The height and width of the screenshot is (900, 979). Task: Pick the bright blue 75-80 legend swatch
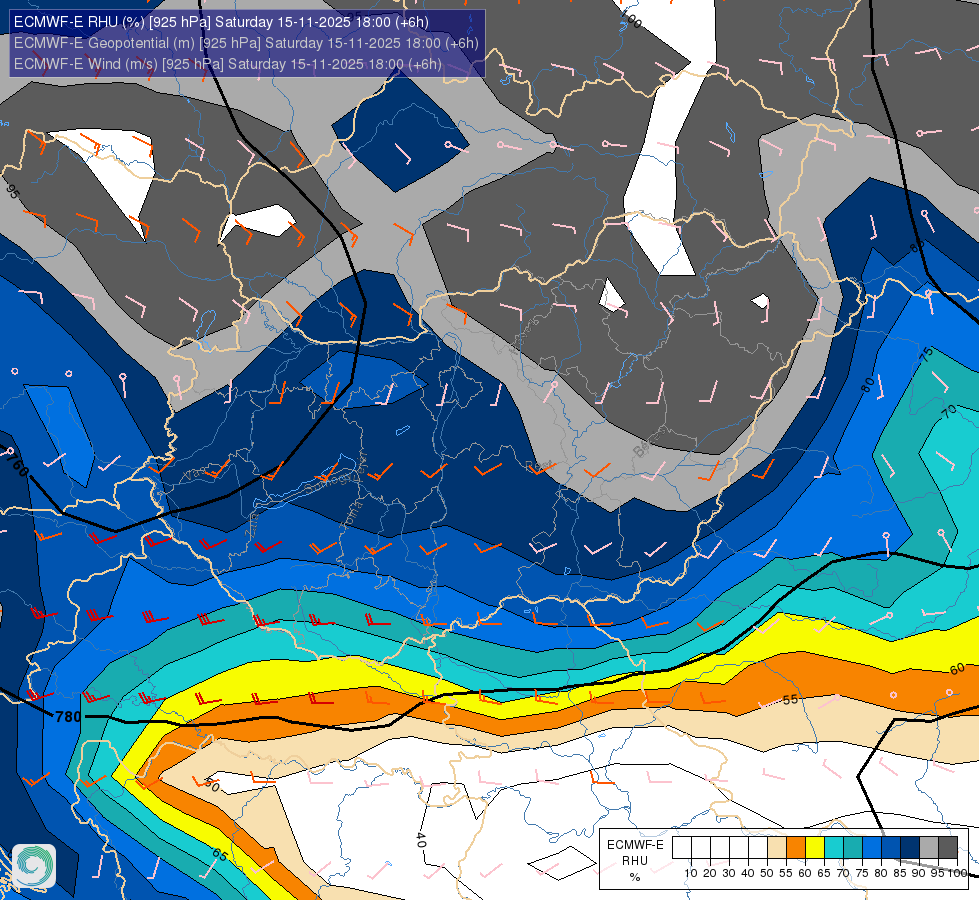point(872,848)
